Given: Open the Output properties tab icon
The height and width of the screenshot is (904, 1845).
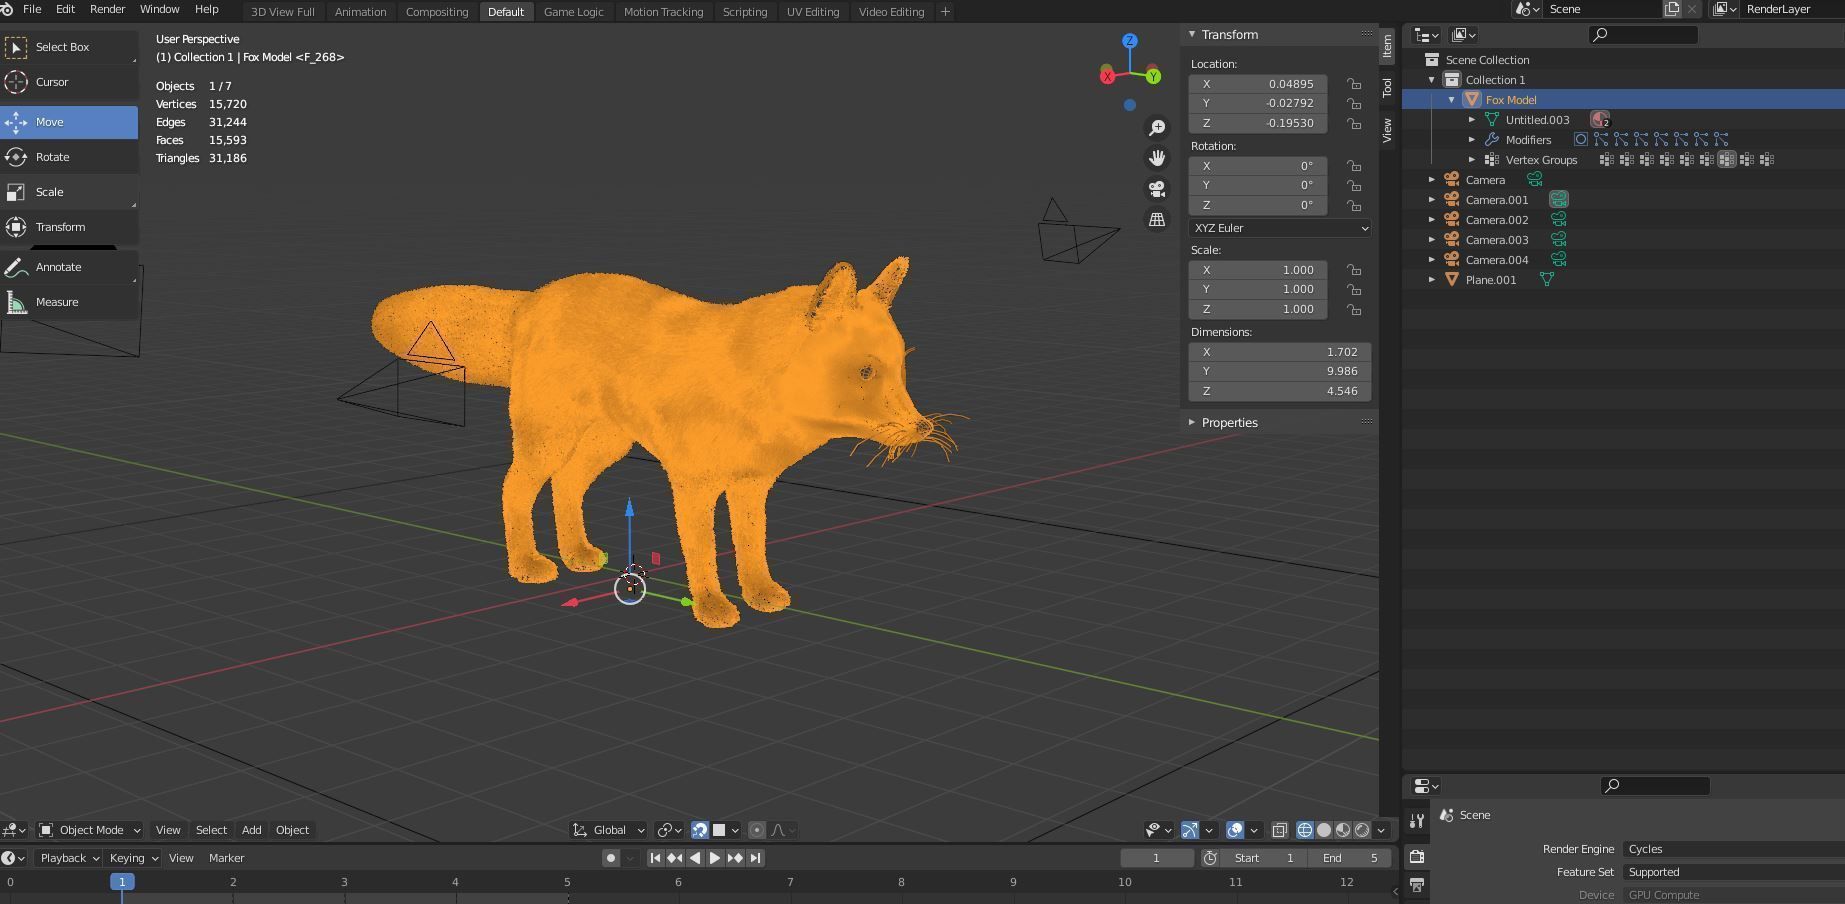Looking at the screenshot, I should point(1417,885).
